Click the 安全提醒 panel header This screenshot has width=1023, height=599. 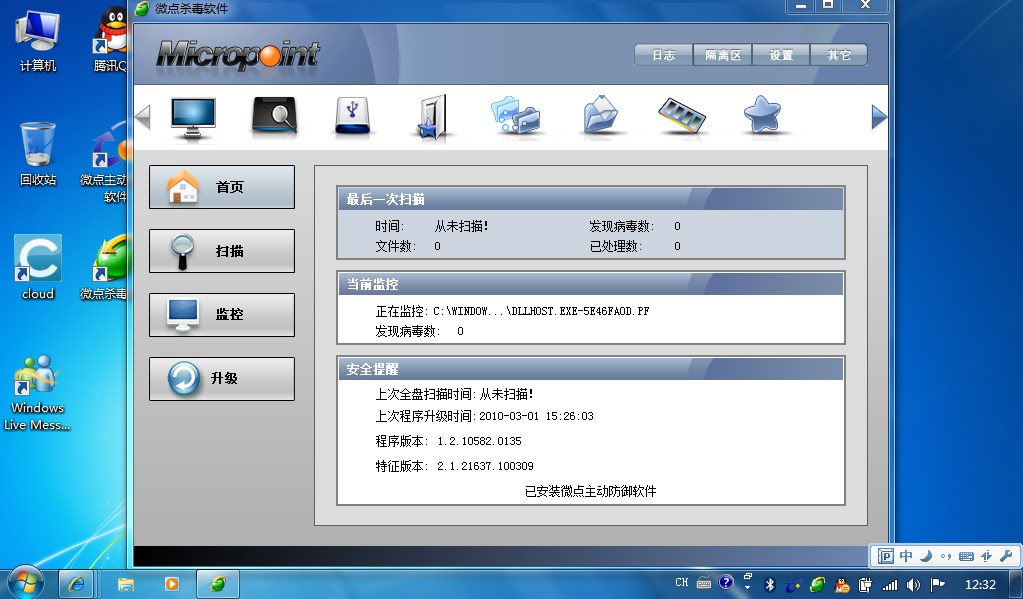(590, 369)
